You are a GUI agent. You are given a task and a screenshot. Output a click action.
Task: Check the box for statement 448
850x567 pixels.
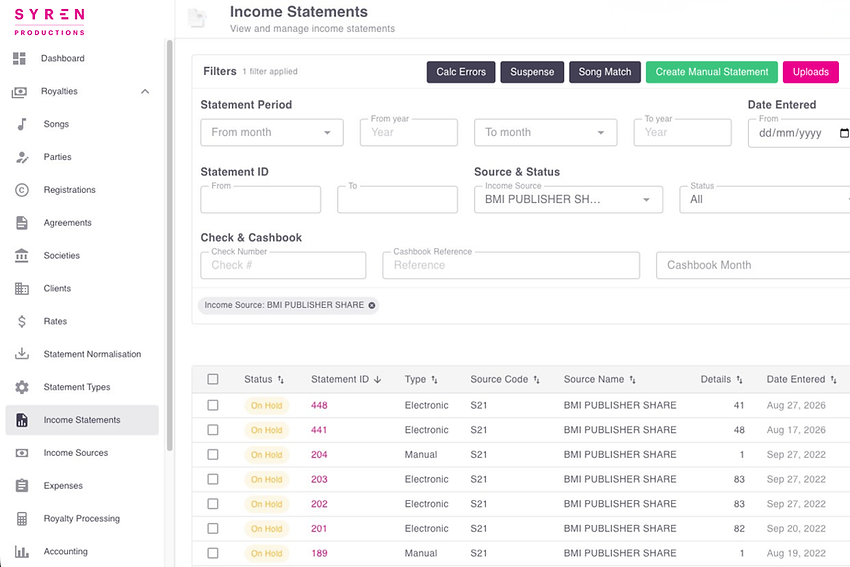[x=213, y=405]
